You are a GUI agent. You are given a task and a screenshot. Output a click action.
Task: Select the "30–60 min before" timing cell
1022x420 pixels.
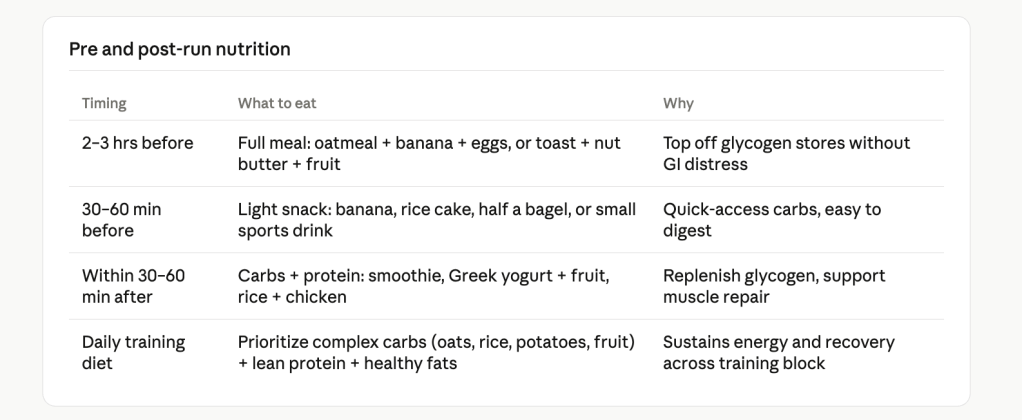[x=121, y=220]
